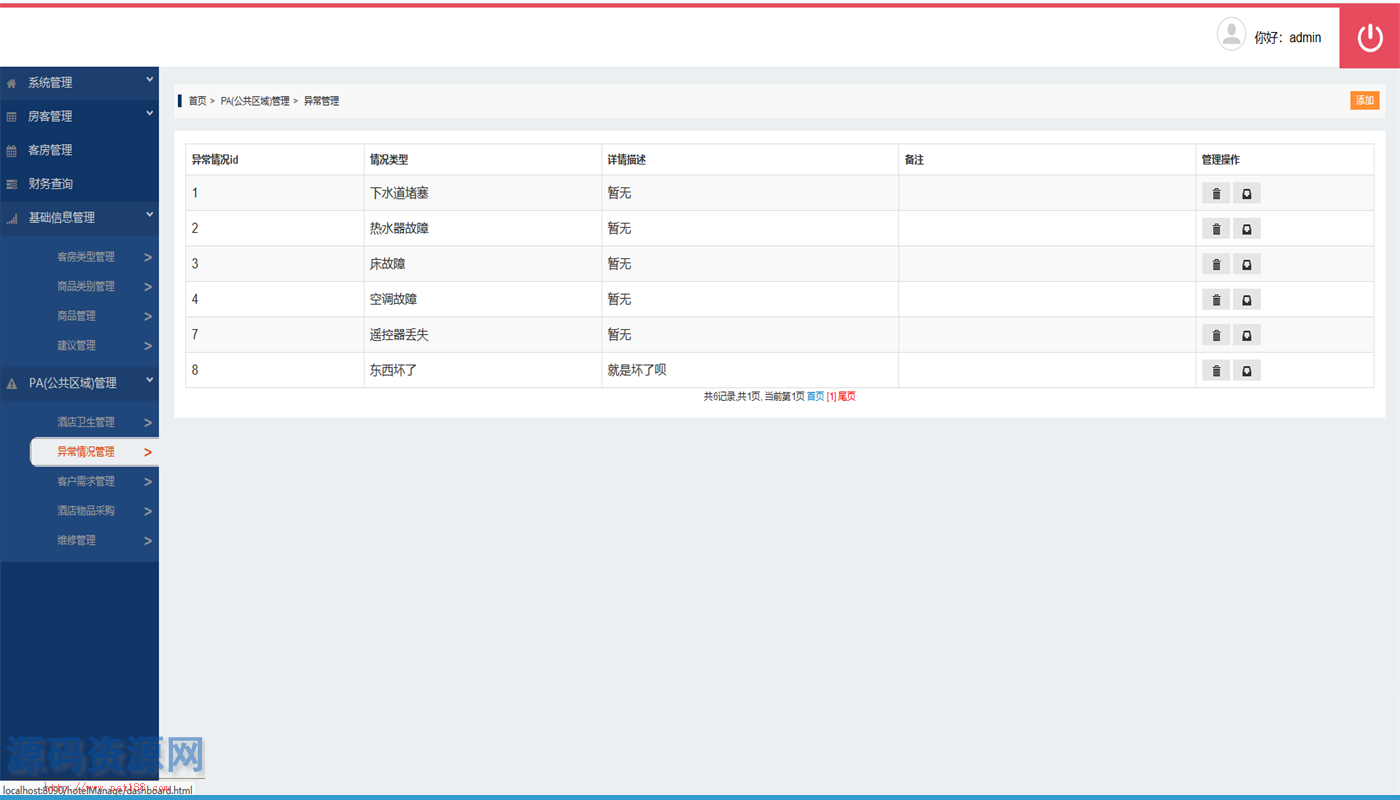Delete the 遥控器丢失 record via trash icon
The height and width of the screenshot is (800, 1400).
[x=1216, y=336]
